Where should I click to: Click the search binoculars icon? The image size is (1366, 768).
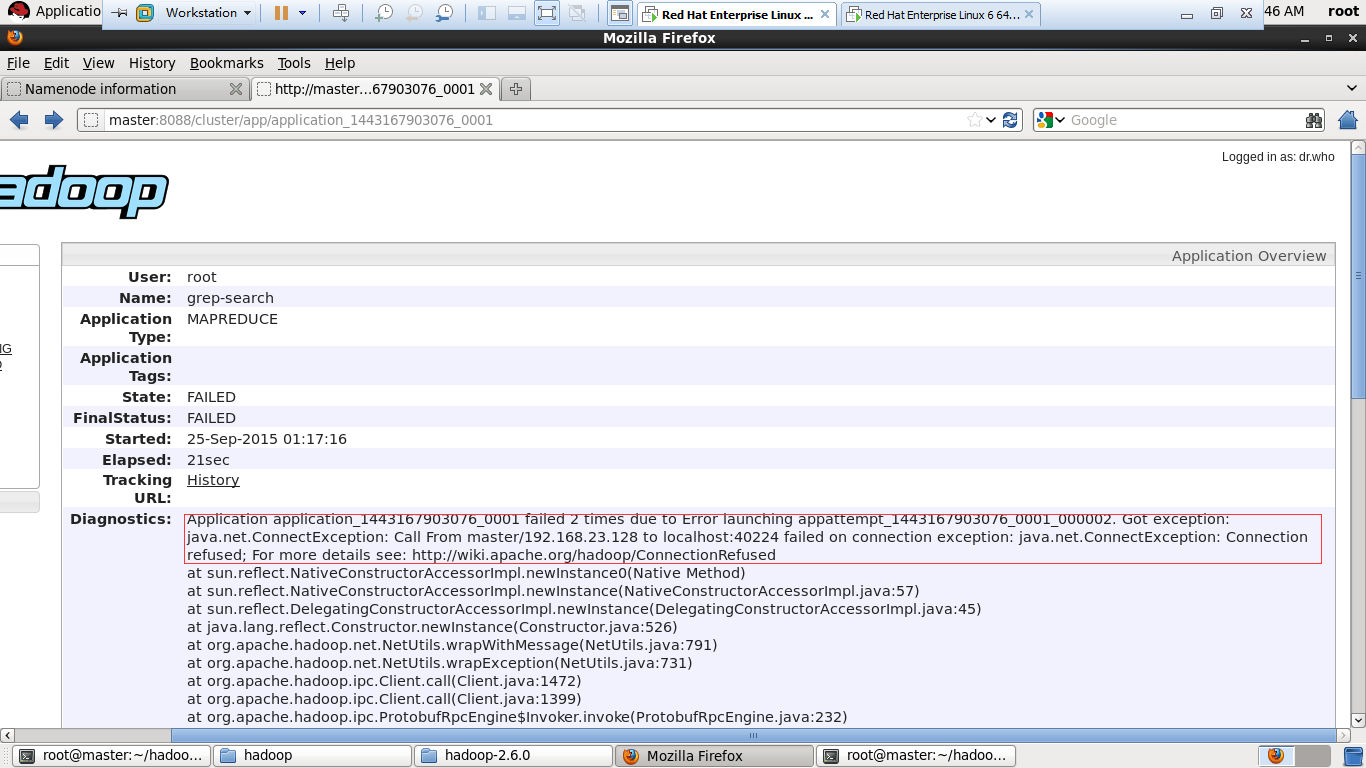point(1313,120)
